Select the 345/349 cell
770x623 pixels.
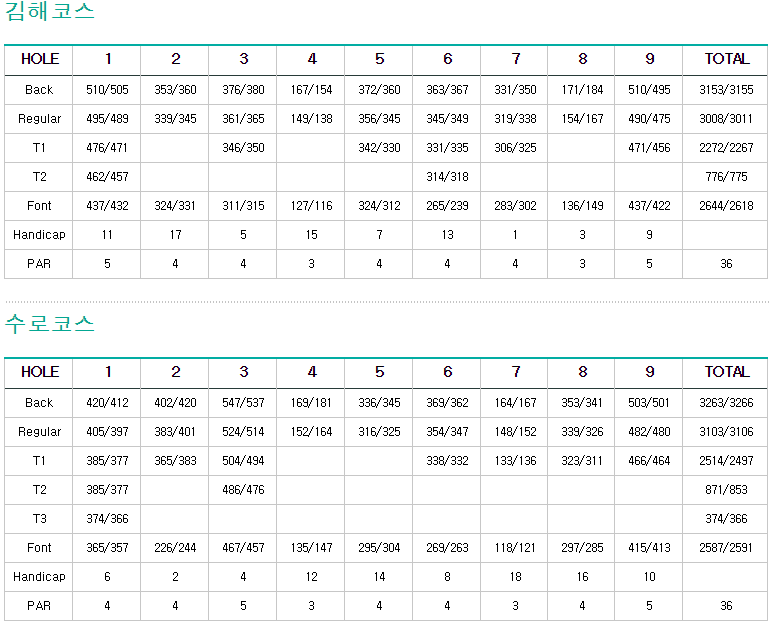(x=447, y=119)
